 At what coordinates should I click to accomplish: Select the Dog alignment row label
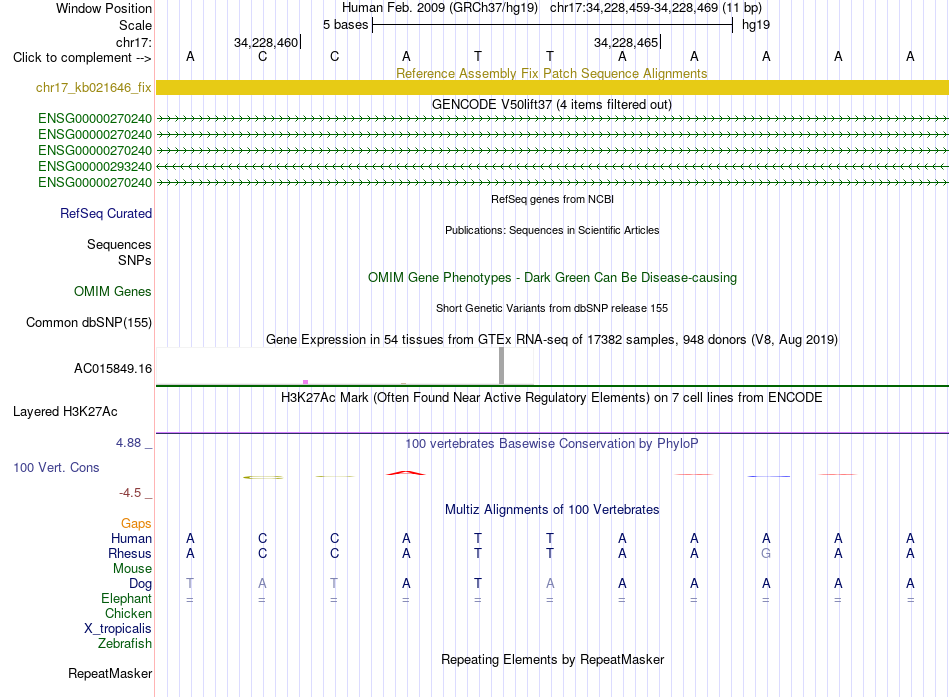pyautogui.click(x=140, y=584)
